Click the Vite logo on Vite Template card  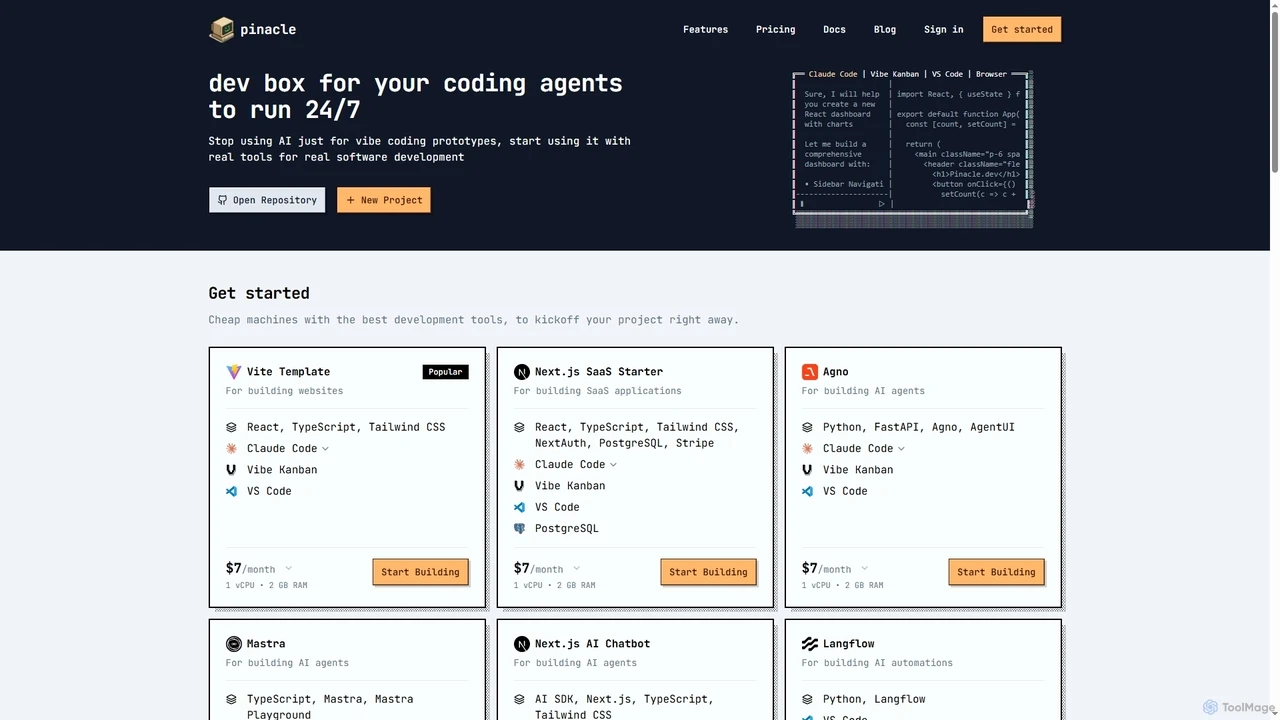233,372
